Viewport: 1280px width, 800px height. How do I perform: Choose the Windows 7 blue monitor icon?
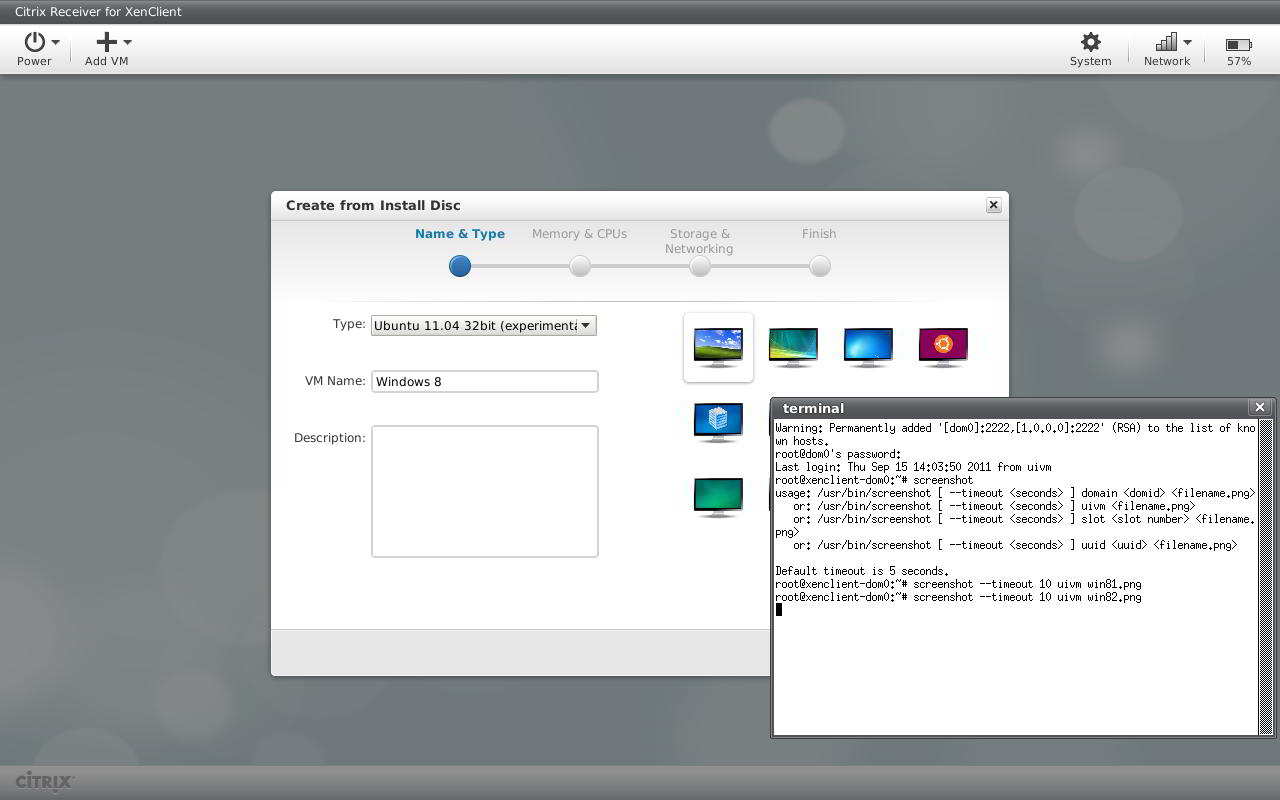pos(868,347)
